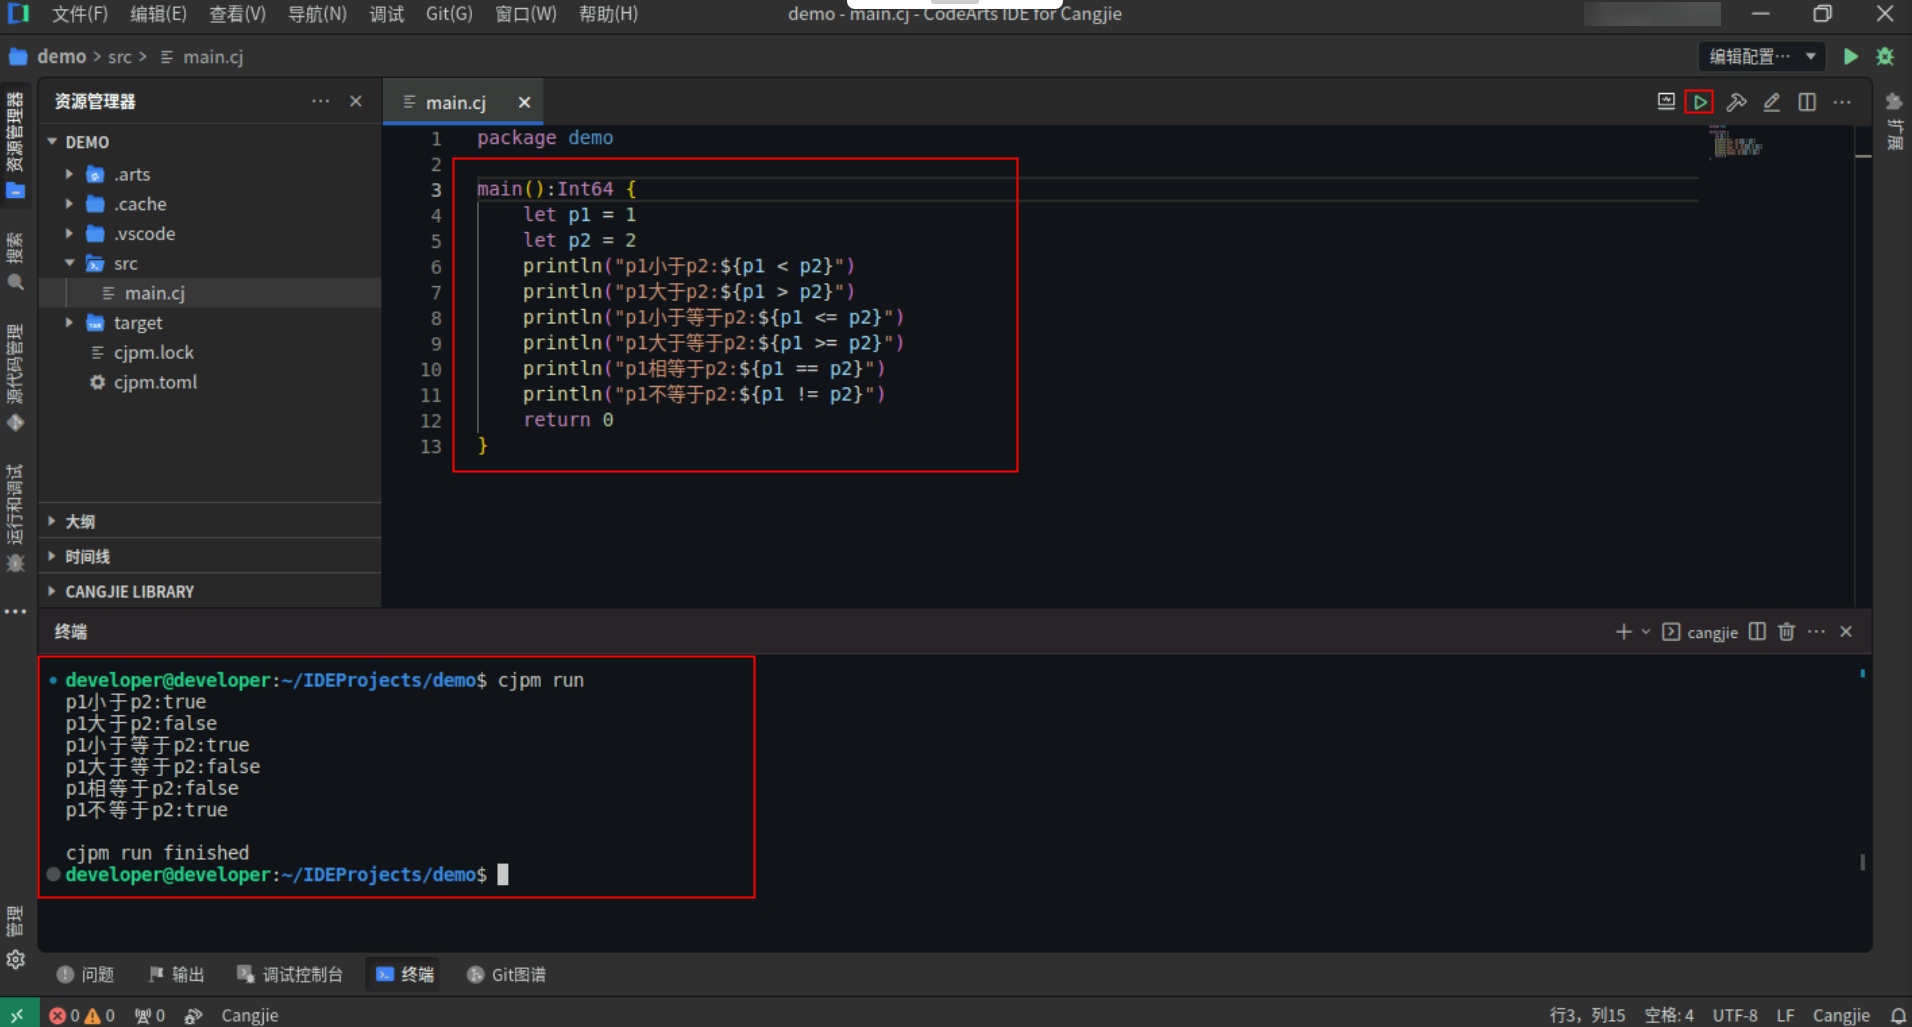
Task: Open the 文件(F) menu
Action: pyautogui.click(x=79, y=14)
